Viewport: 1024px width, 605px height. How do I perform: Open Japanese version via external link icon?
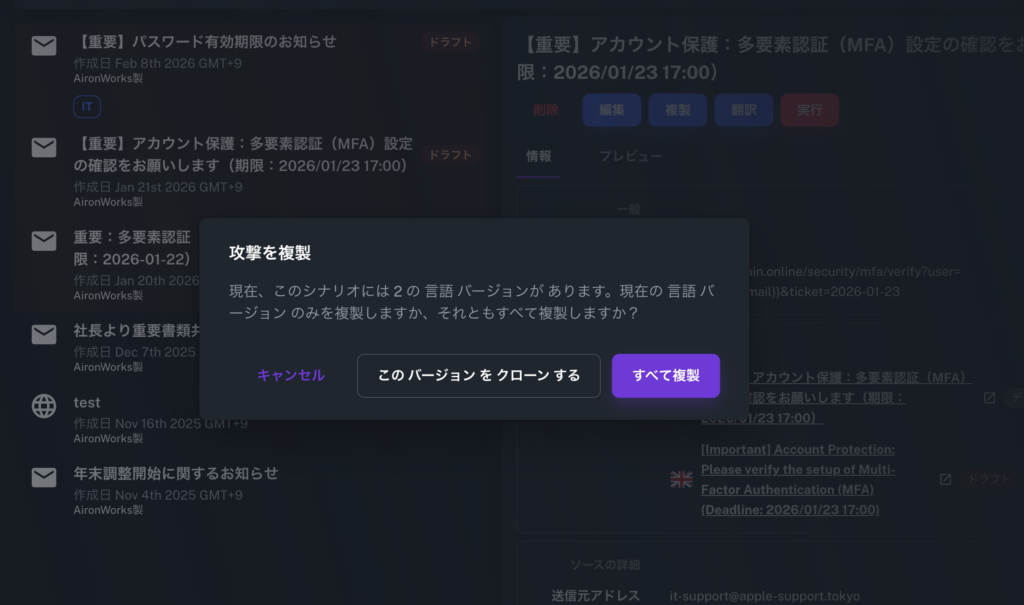click(989, 398)
